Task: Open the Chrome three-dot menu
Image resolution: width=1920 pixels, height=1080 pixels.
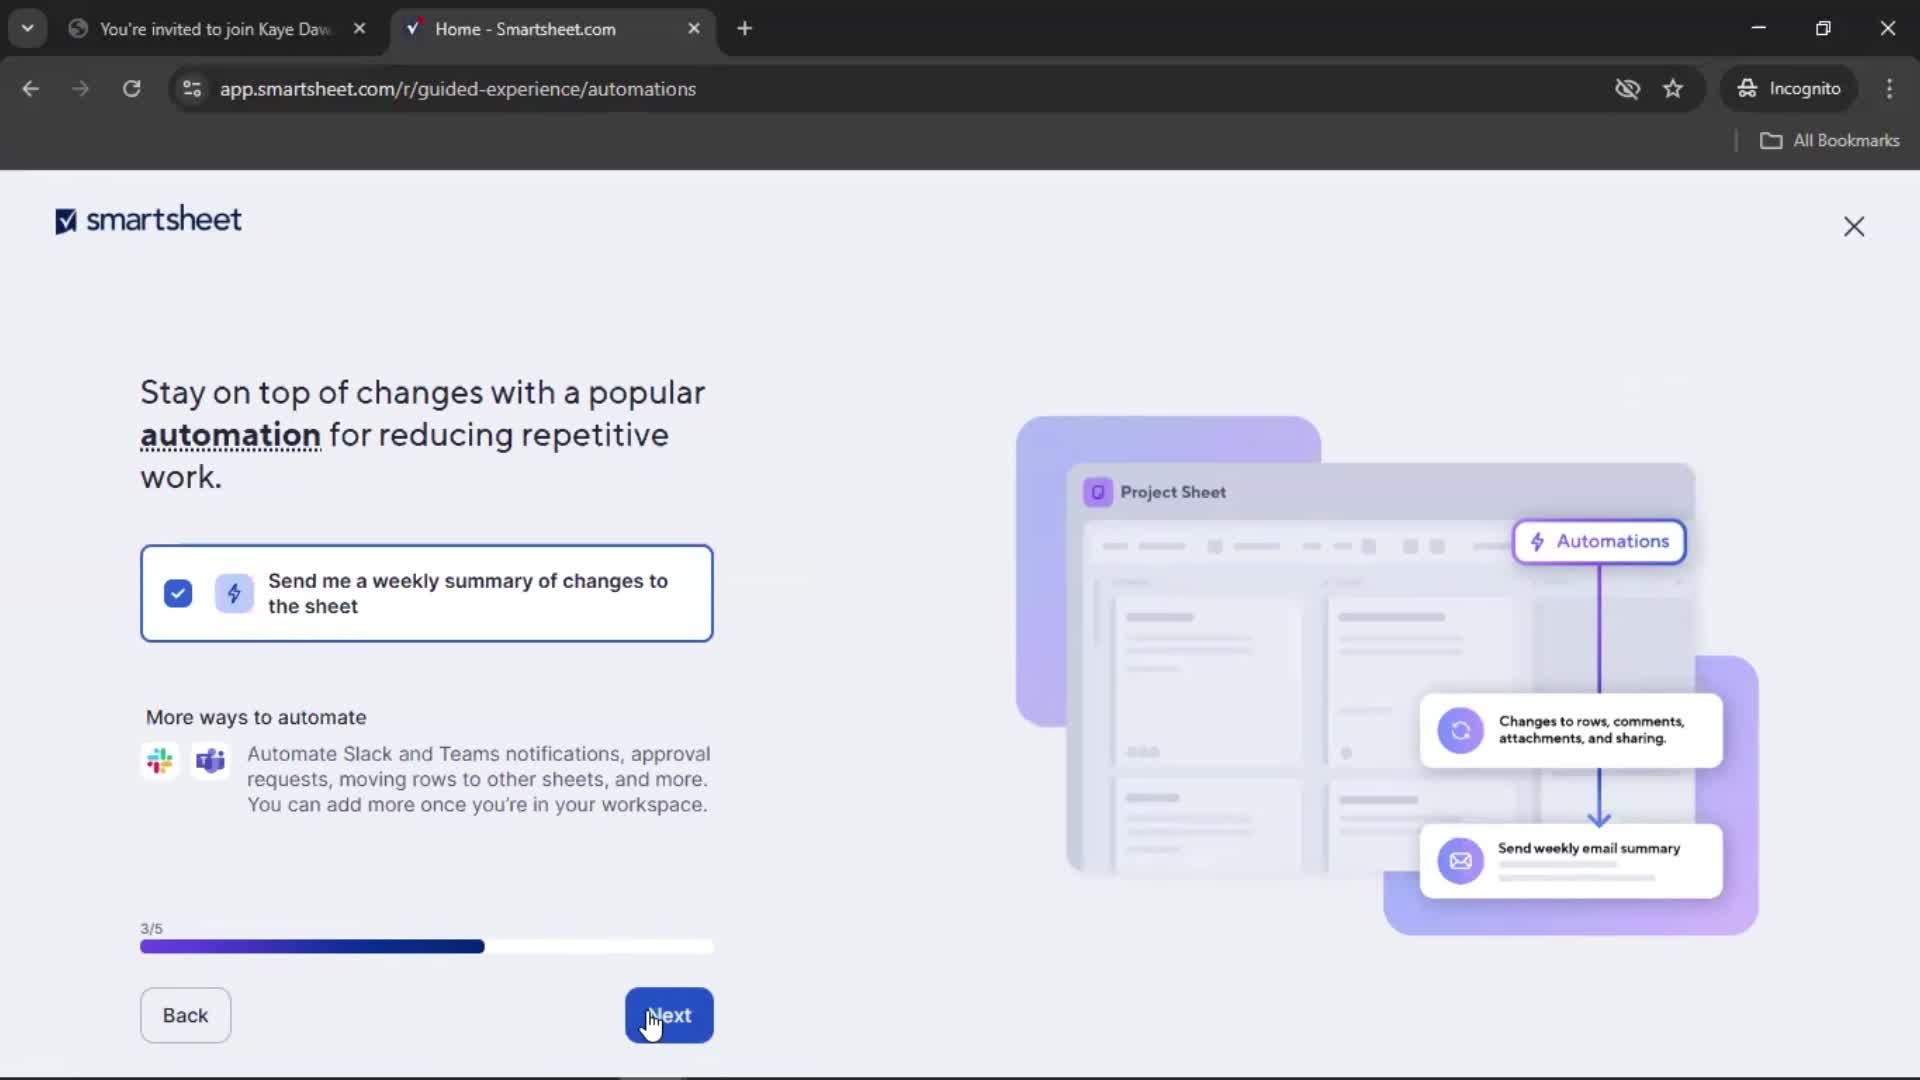Action: (x=1889, y=88)
